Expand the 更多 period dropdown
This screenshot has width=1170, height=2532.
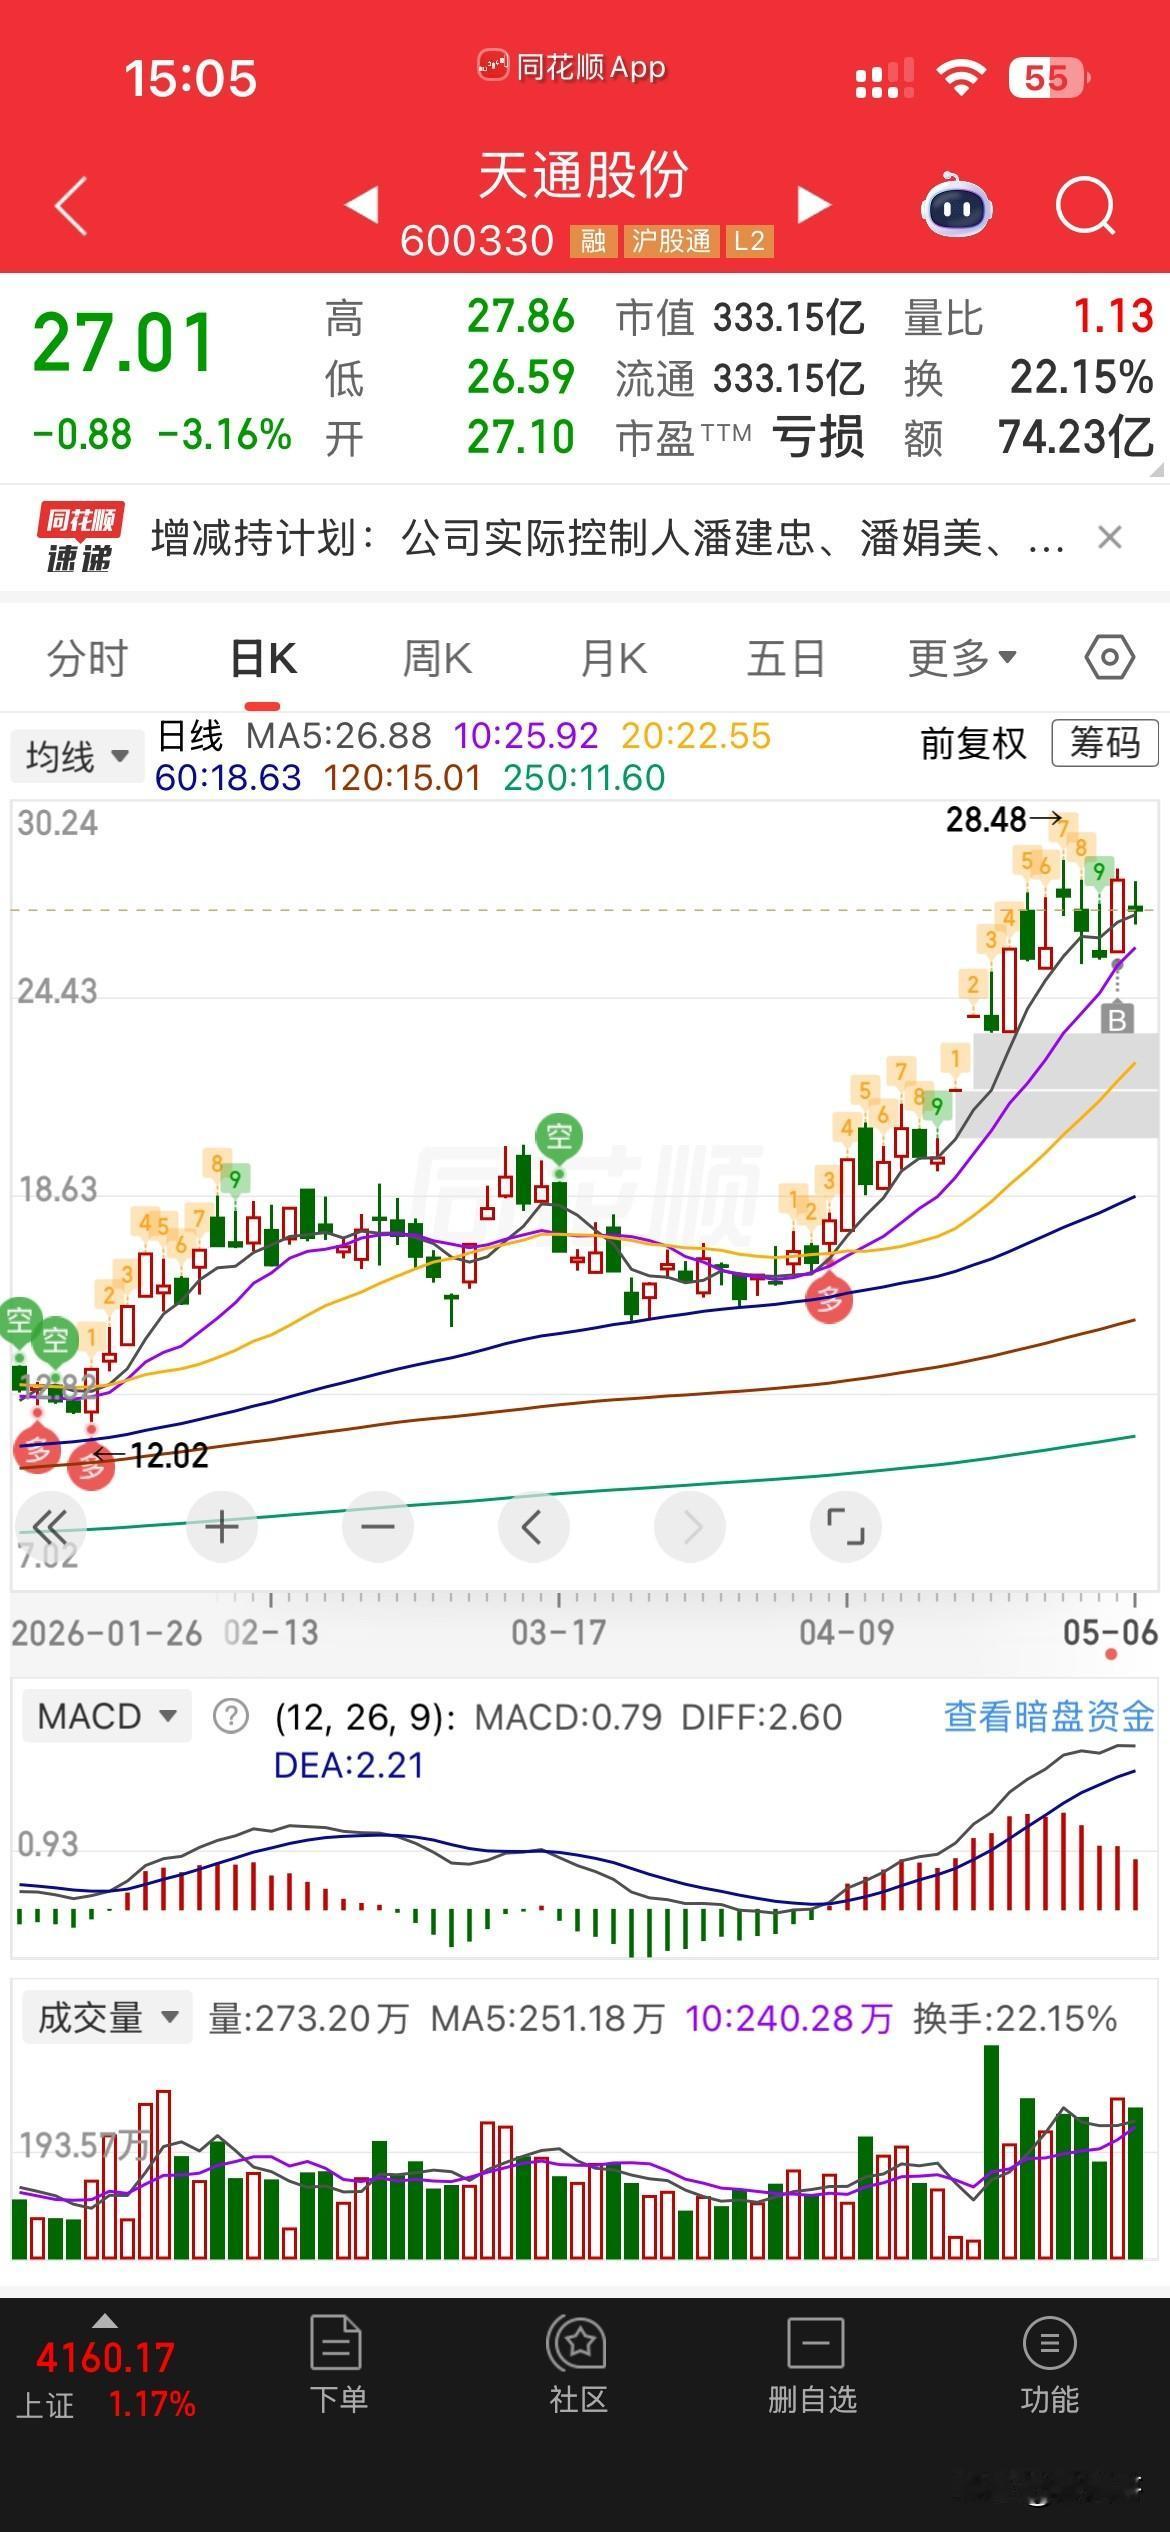click(x=961, y=659)
